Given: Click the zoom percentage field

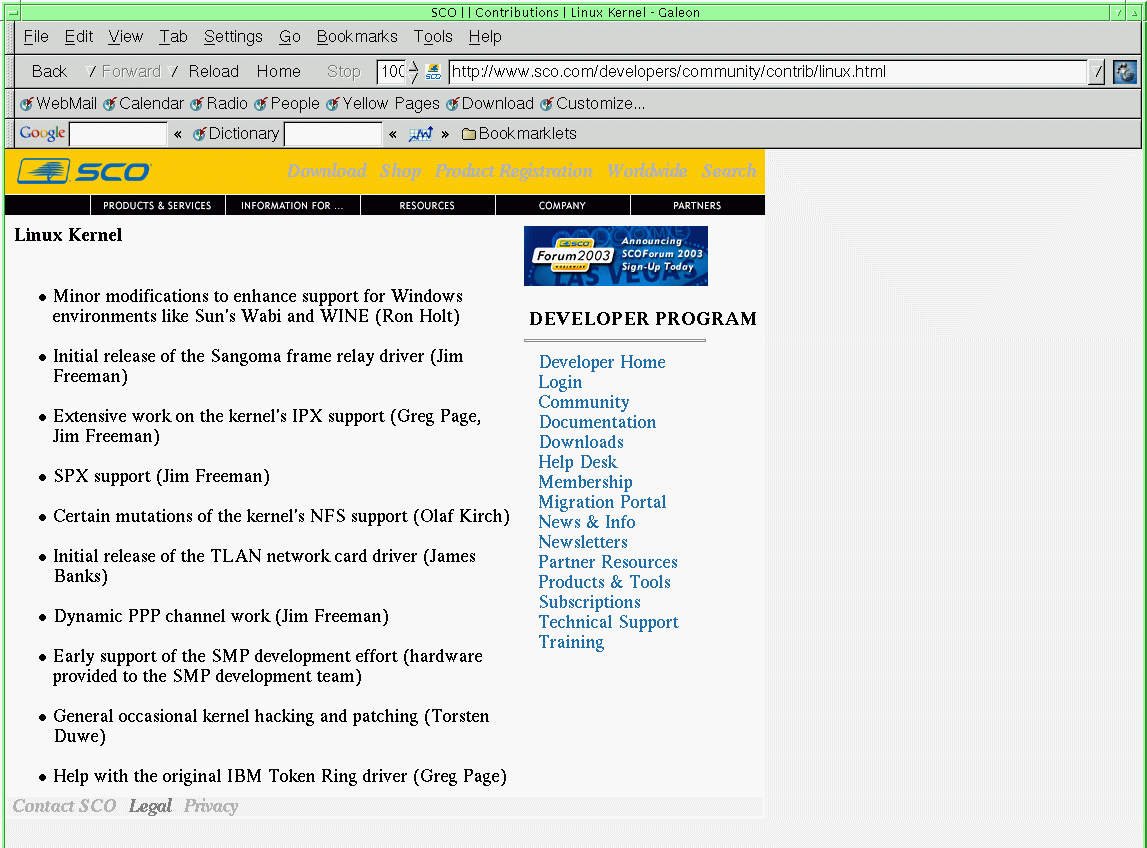Looking at the screenshot, I should point(392,72).
